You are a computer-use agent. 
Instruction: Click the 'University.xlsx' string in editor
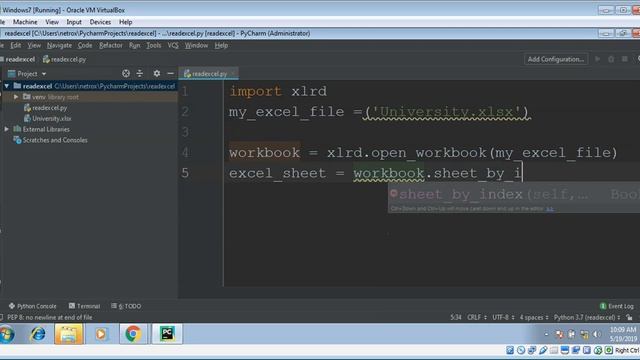[447, 112]
